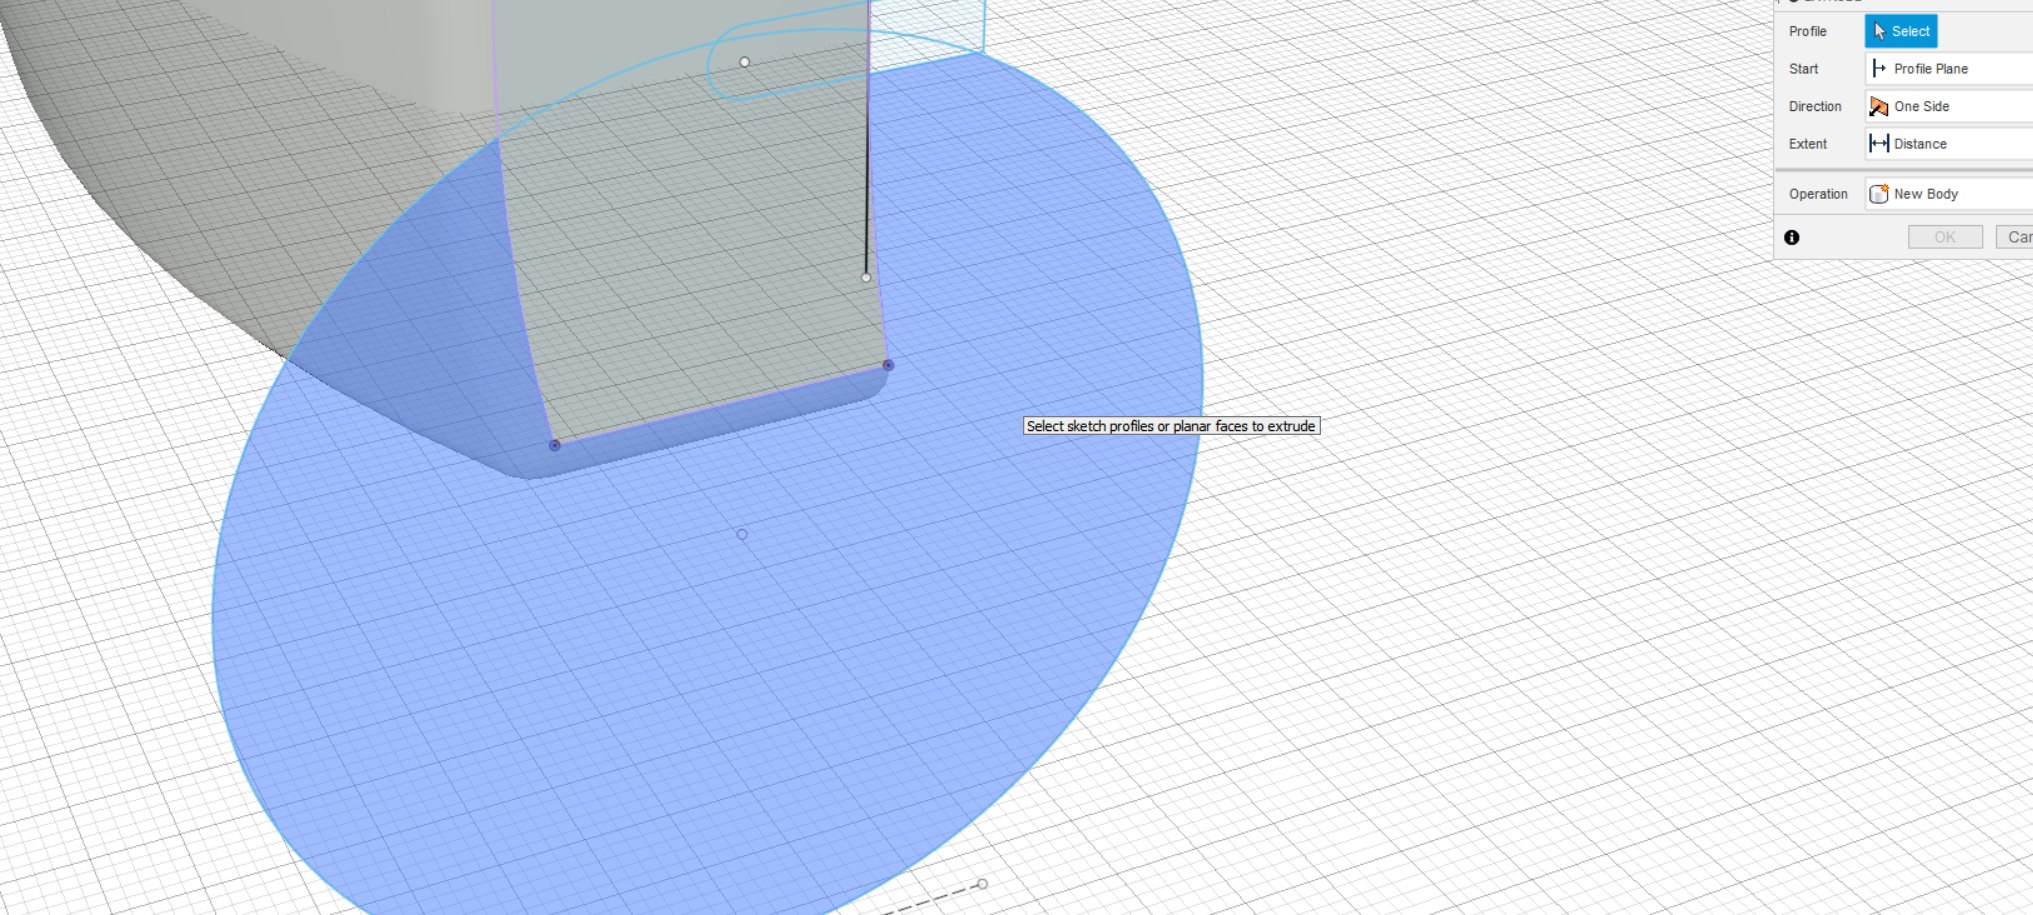Select the endpoint of the dashed construction line
The height and width of the screenshot is (915, 2033).
coord(982,884)
